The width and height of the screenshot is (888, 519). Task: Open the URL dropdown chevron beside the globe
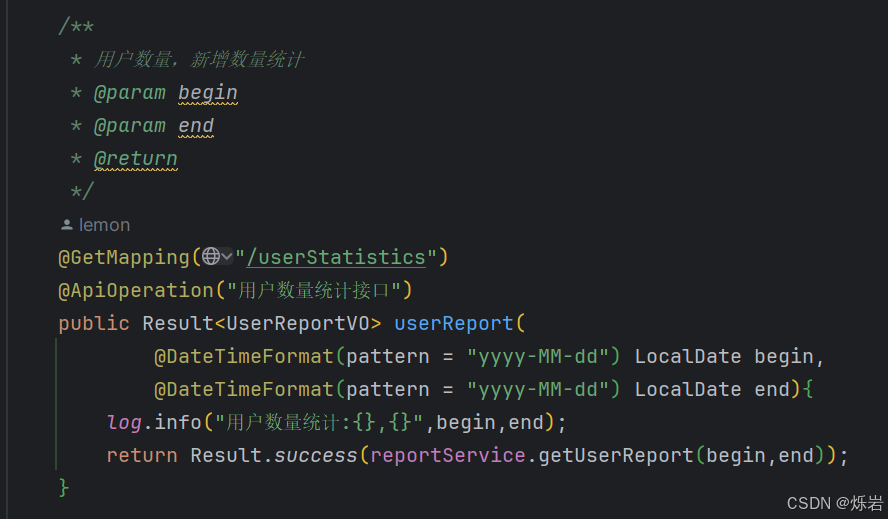(227, 257)
